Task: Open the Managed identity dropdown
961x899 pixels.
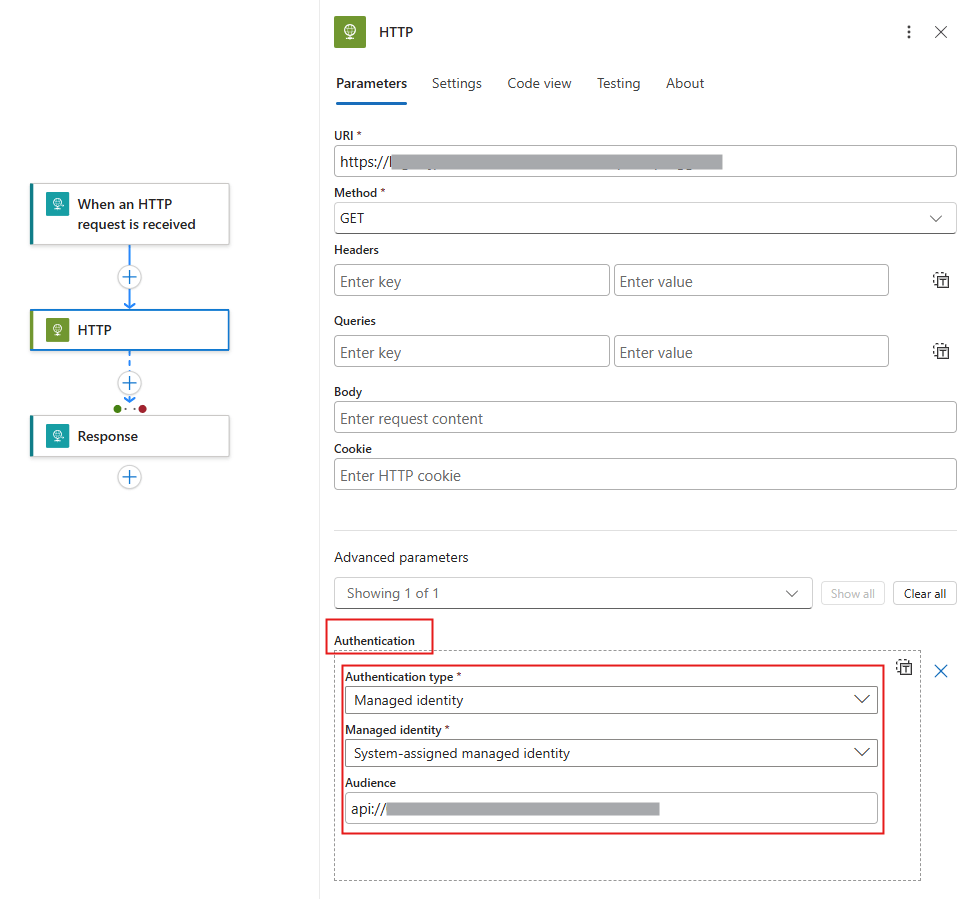Action: [x=611, y=753]
